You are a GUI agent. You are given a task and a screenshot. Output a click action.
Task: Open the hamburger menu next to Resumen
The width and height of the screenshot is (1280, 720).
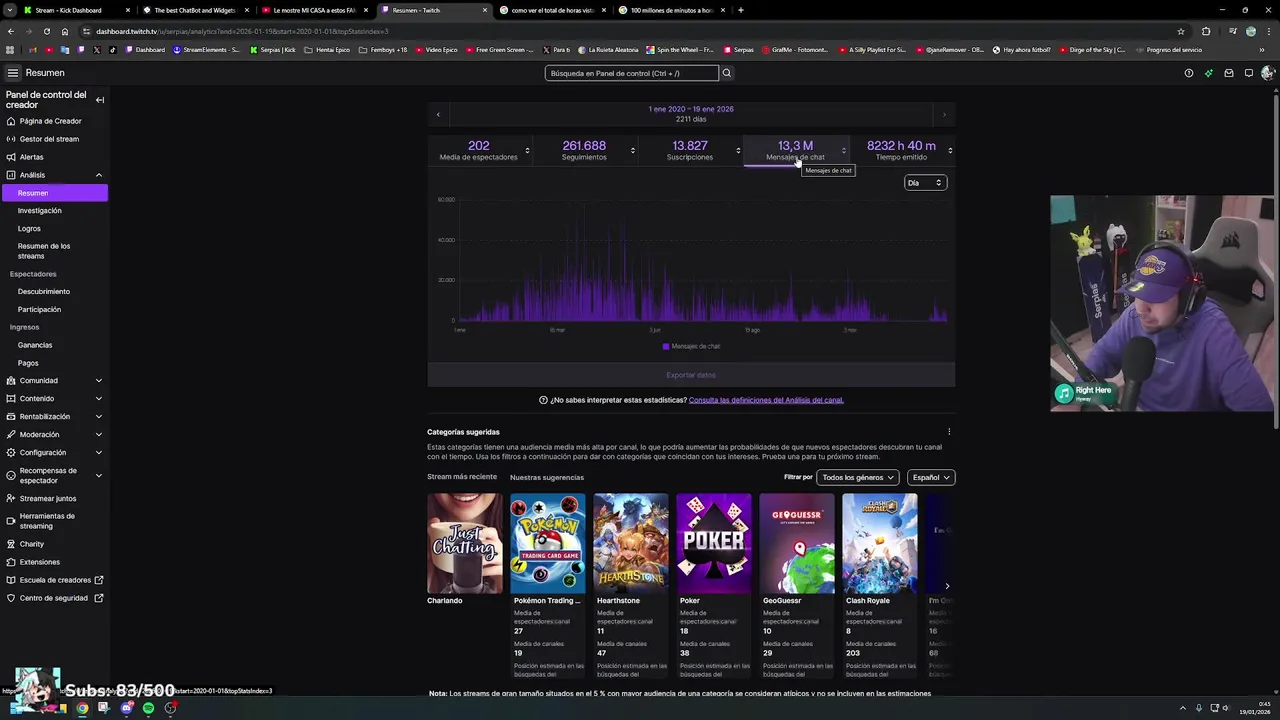[13, 73]
